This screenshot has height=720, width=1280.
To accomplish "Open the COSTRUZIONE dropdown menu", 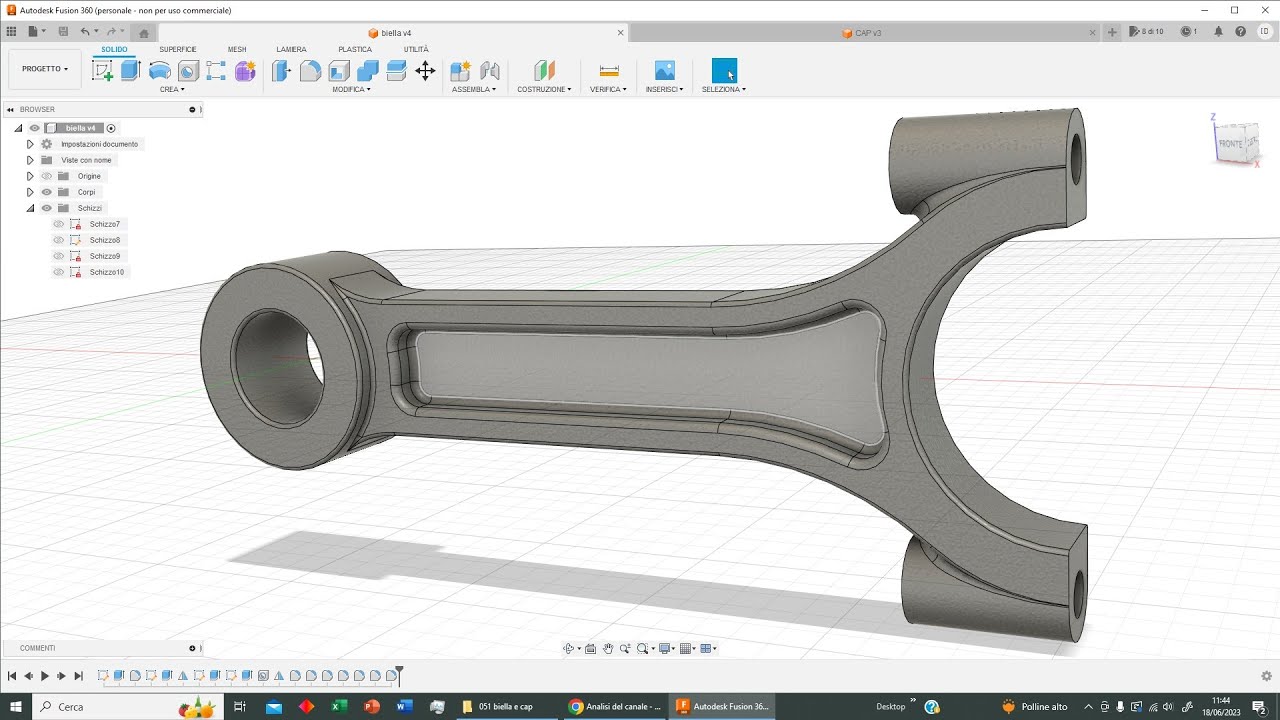I will 544,89.
